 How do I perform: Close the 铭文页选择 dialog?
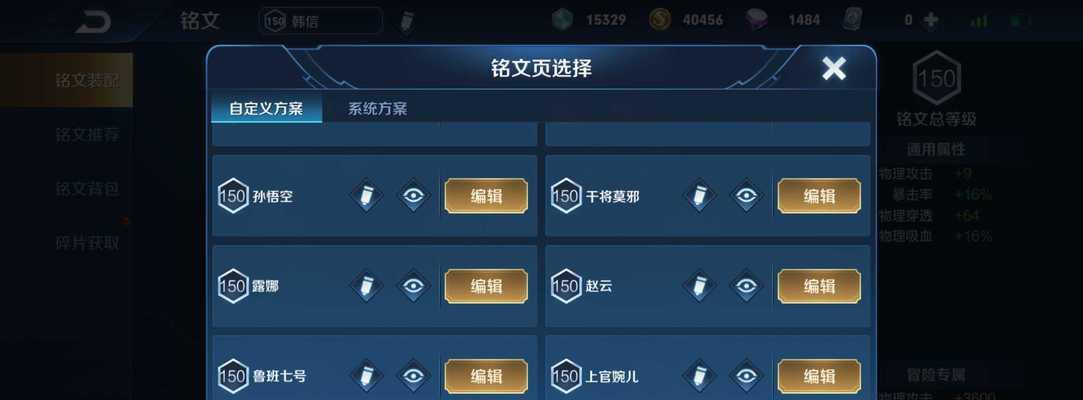[x=834, y=68]
